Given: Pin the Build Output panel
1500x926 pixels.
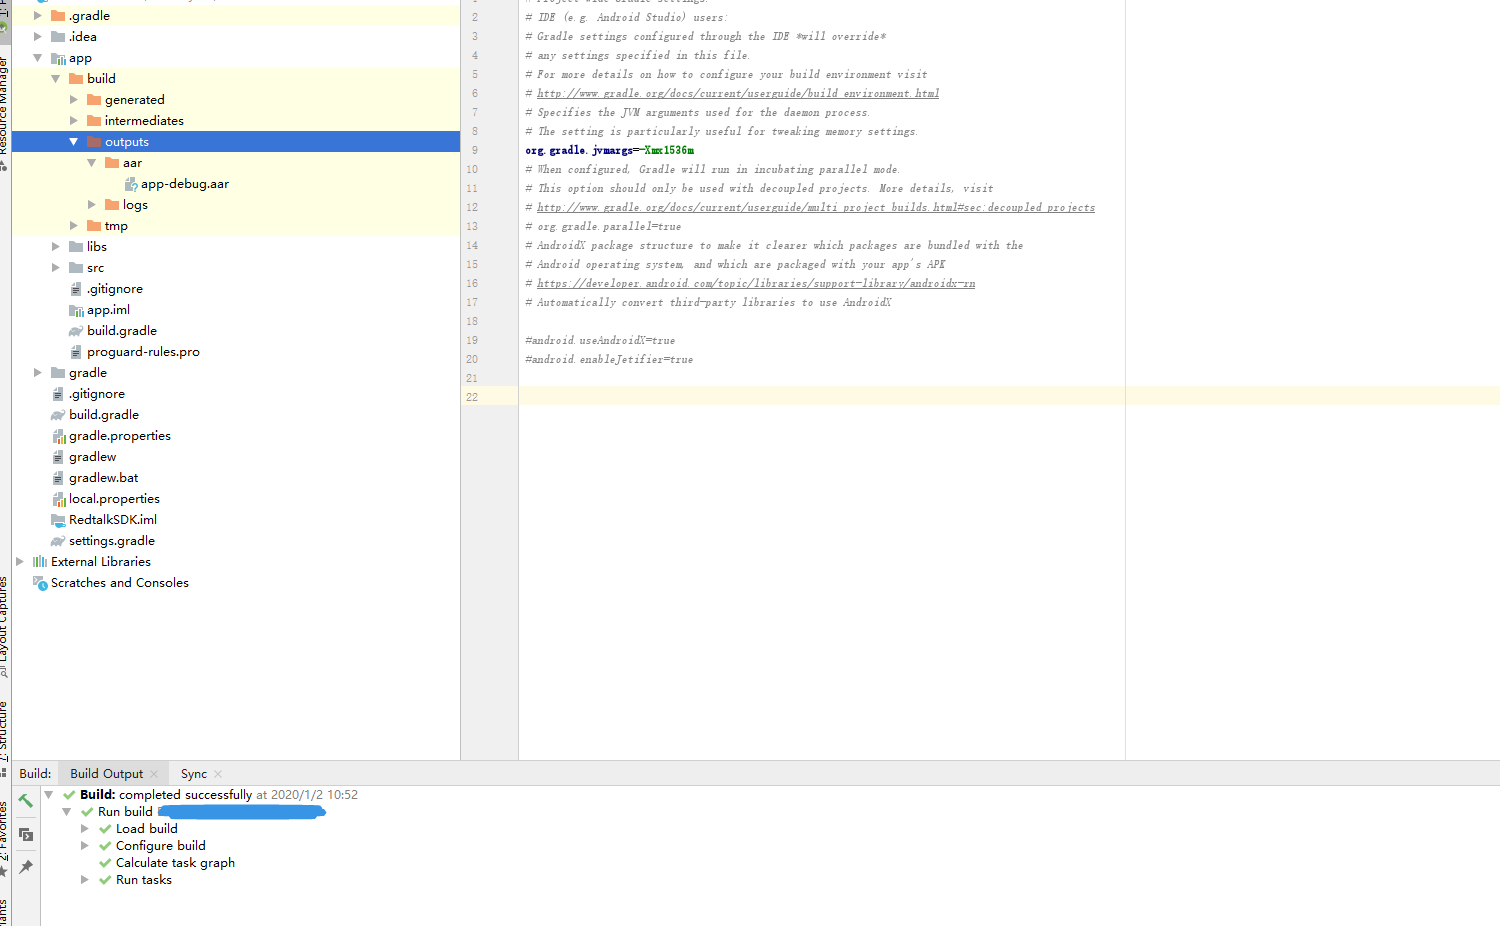Looking at the screenshot, I should [x=26, y=866].
